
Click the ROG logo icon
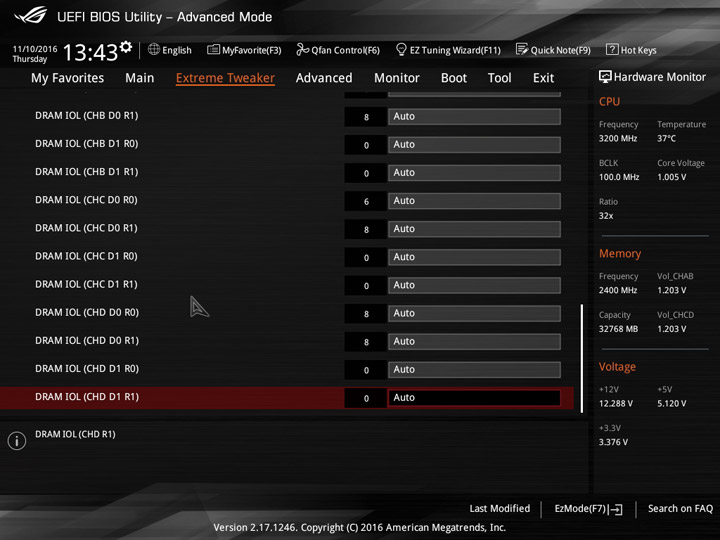pos(30,15)
